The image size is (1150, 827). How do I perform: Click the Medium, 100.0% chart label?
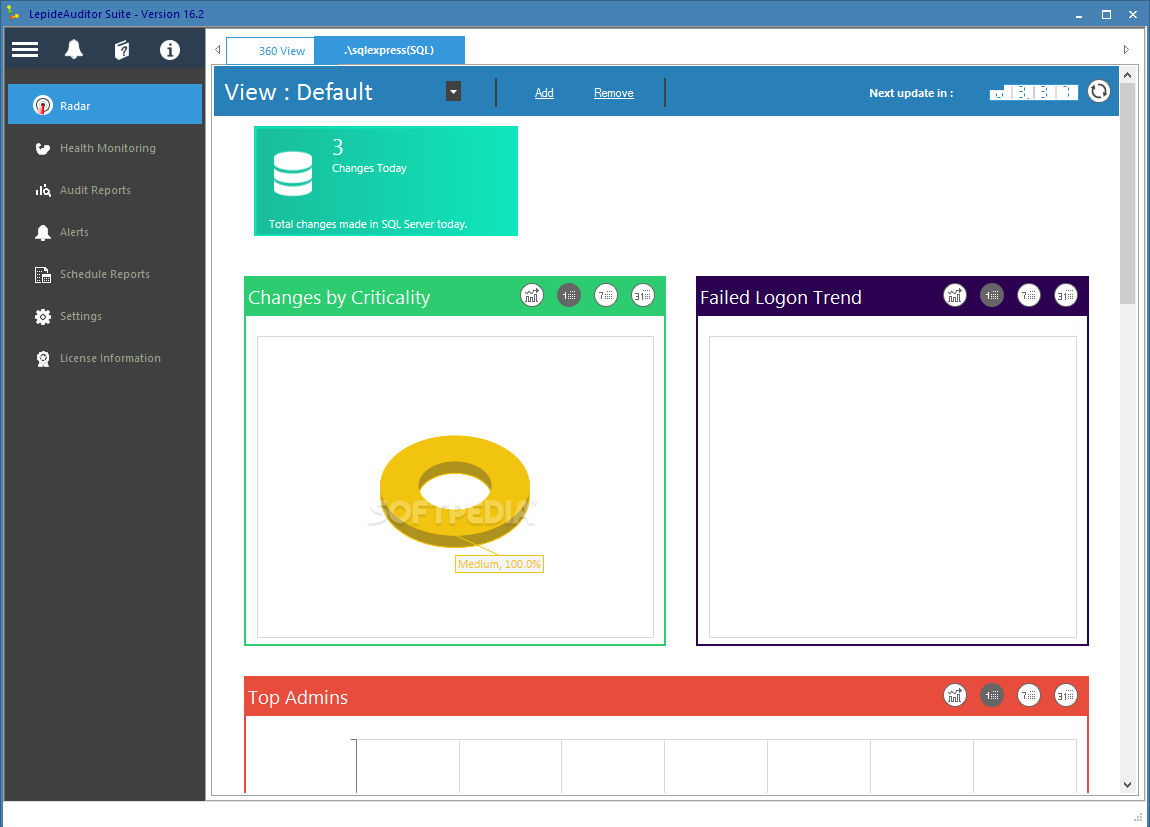pos(499,565)
